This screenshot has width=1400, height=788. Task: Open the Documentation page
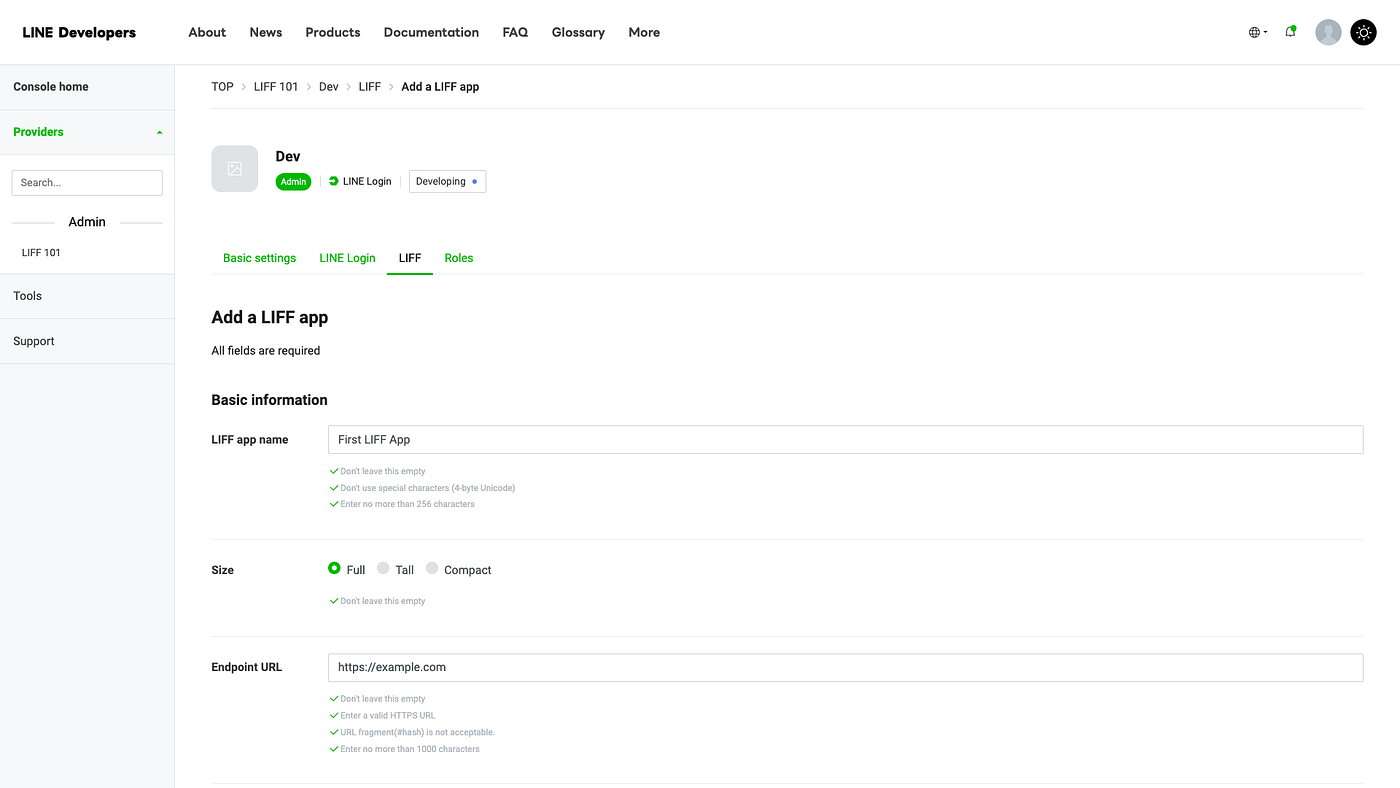[x=431, y=32]
